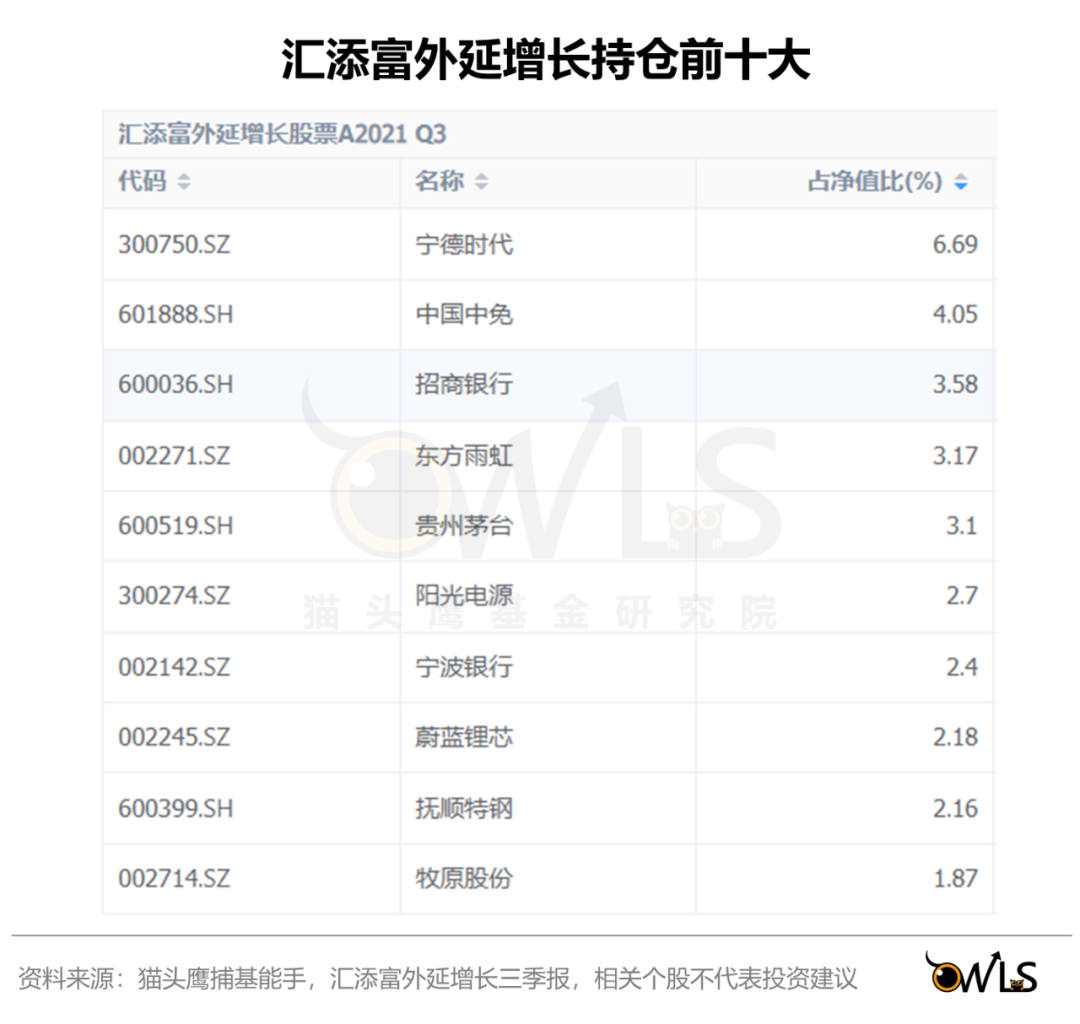
Task: Click value 3.17 in 东方雨虹 row
Action: [x=955, y=456]
